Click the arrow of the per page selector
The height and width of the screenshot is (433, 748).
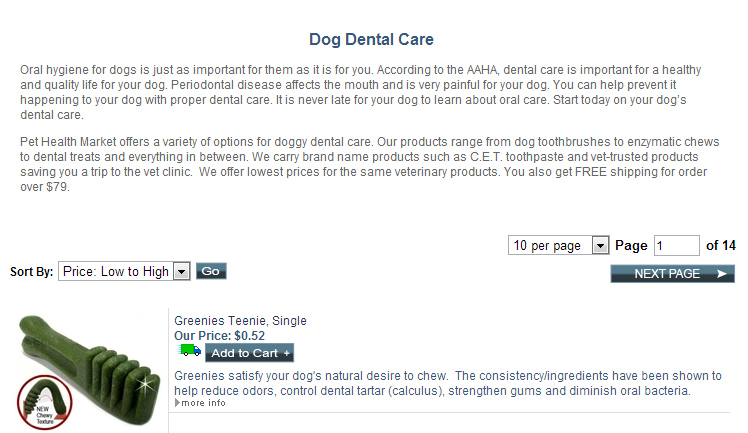coord(600,246)
